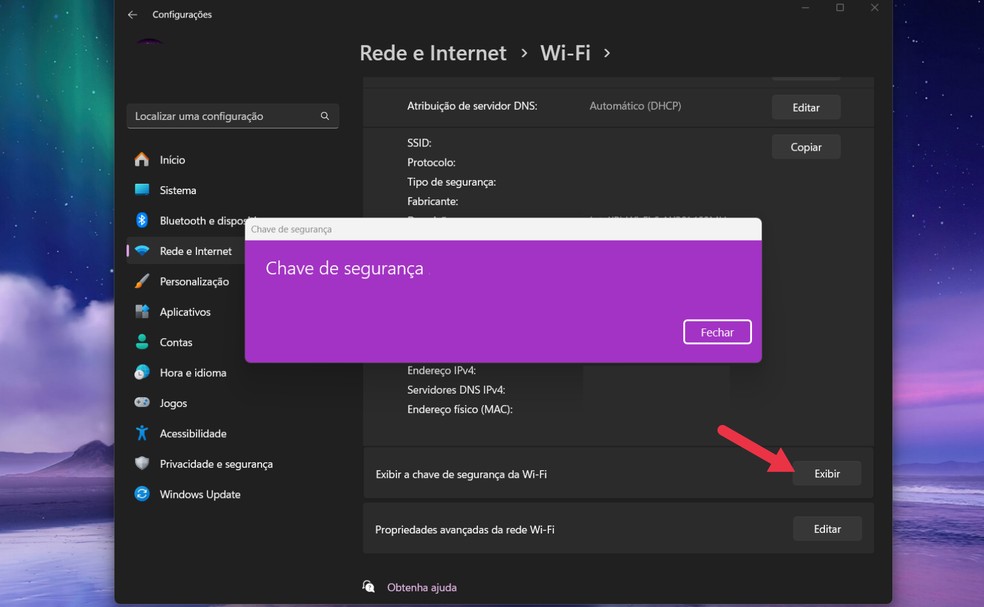Viewport: 984px width, 607px height.
Task: Close the Configurações window
Action: pos(874,8)
